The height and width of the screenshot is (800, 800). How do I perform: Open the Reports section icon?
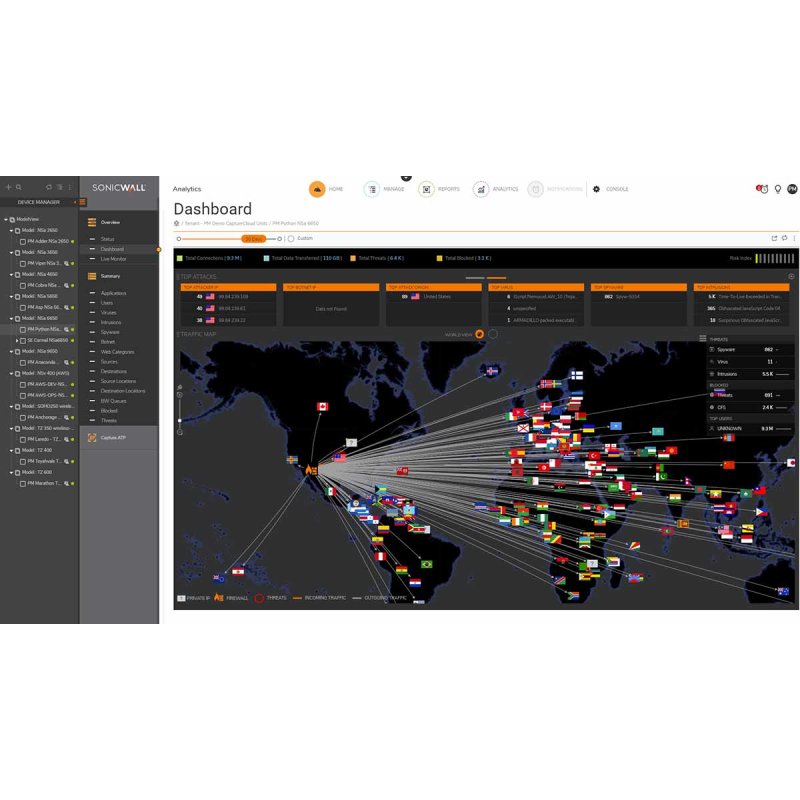pyautogui.click(x=427, y=188)
